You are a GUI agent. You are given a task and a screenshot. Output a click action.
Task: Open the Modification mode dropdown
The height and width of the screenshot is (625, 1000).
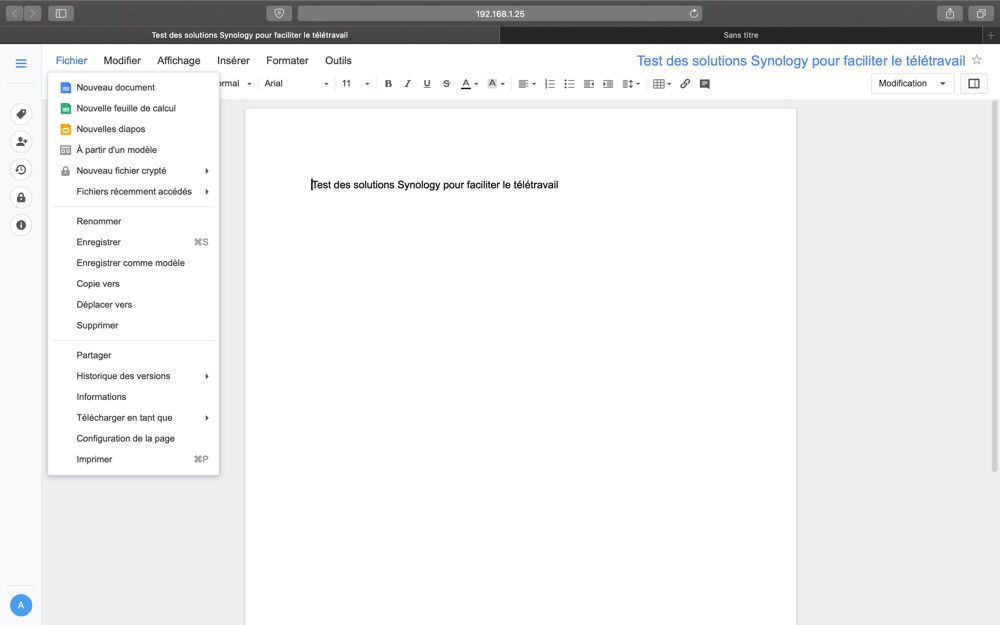click(x=912, y=84)
